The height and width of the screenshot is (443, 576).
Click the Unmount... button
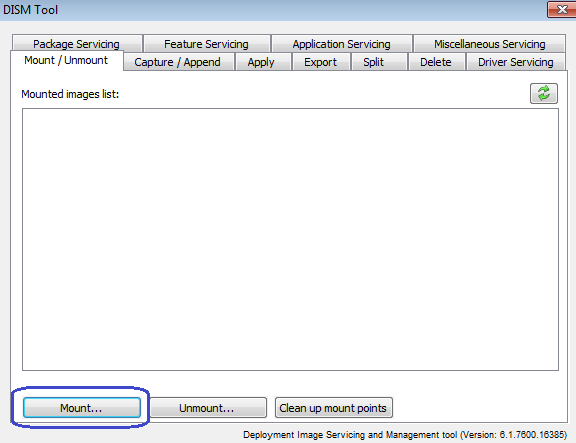208,408
